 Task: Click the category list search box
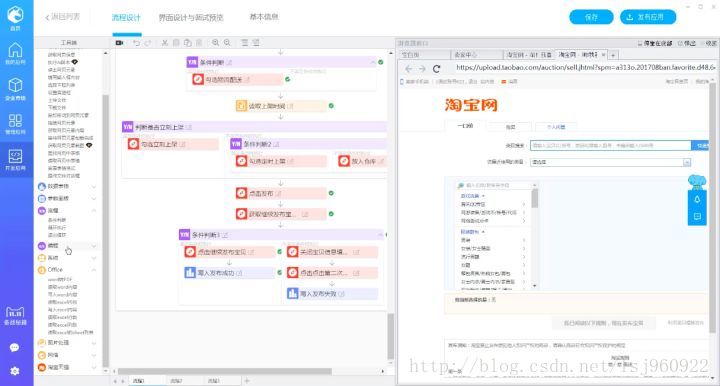tap(495, 185)
